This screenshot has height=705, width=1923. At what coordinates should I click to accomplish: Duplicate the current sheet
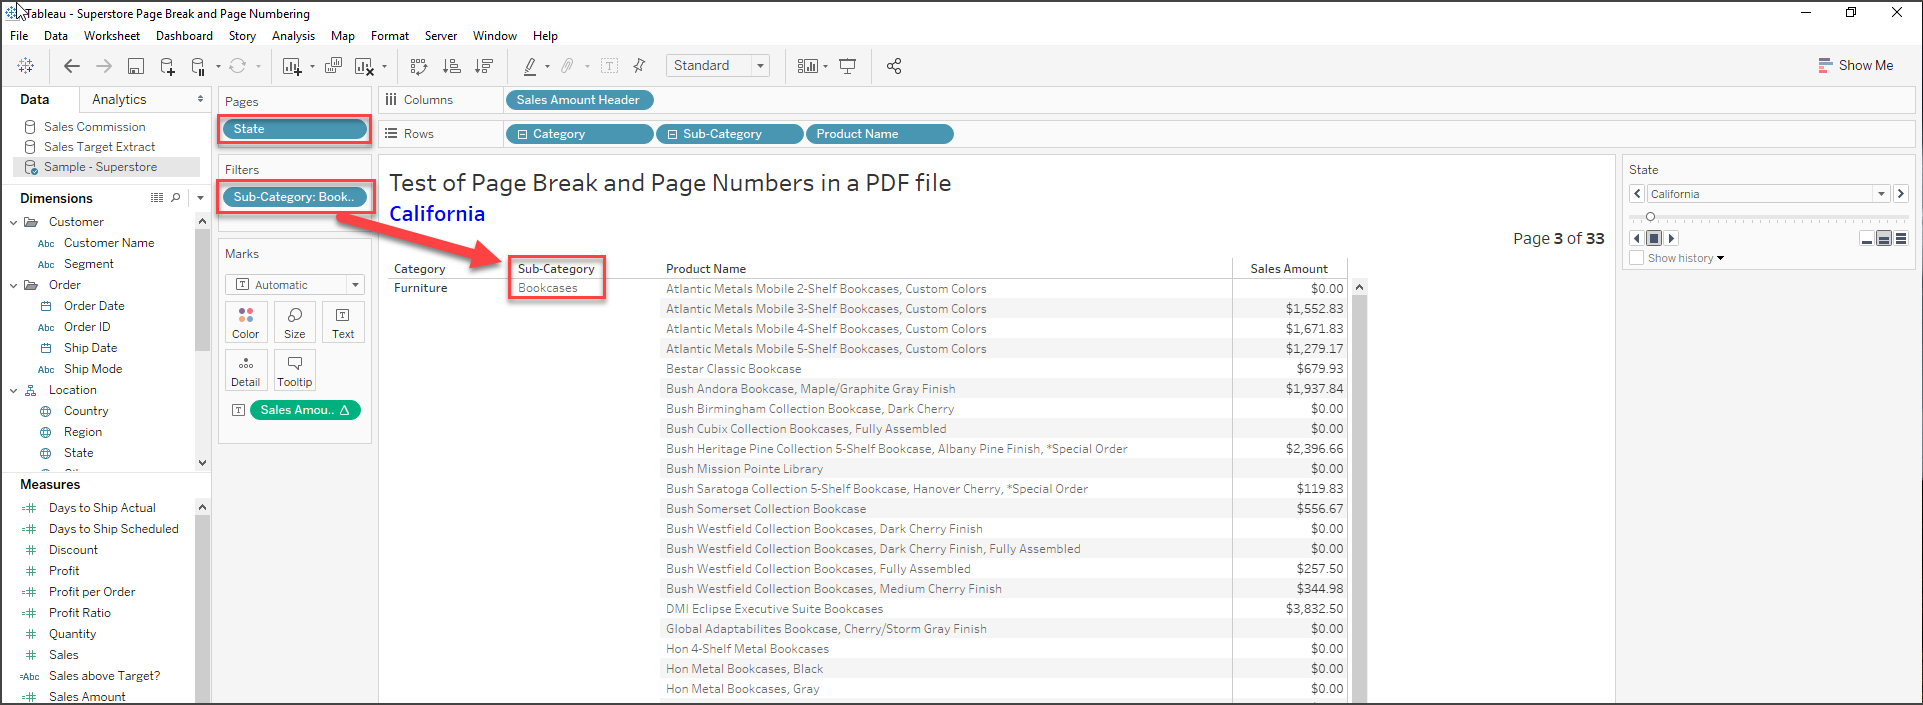(333, 66)
